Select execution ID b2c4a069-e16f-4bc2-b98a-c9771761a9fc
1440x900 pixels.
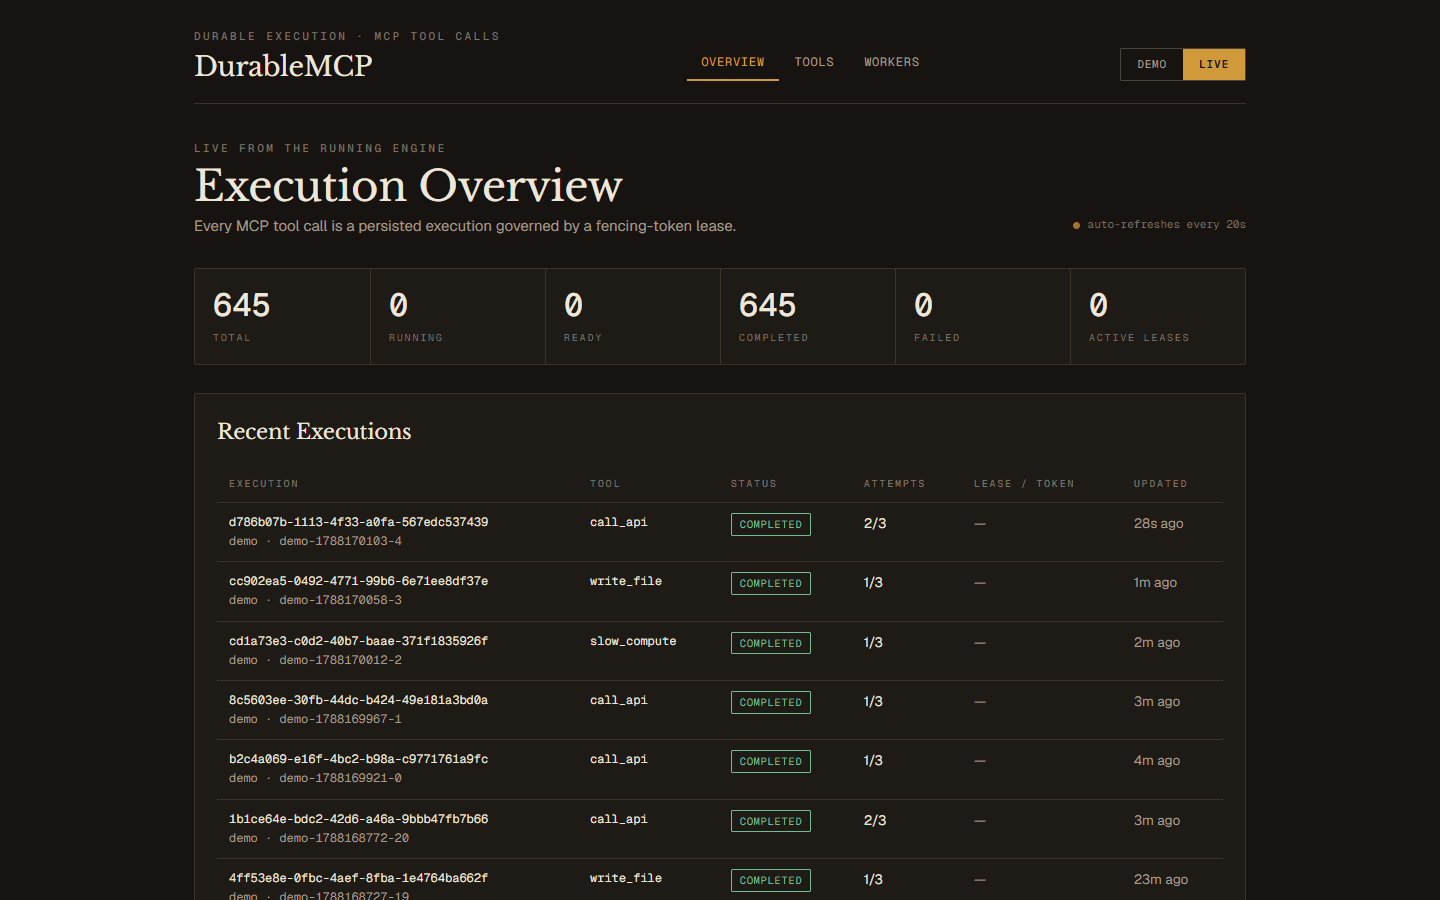(x=358, y=759)
